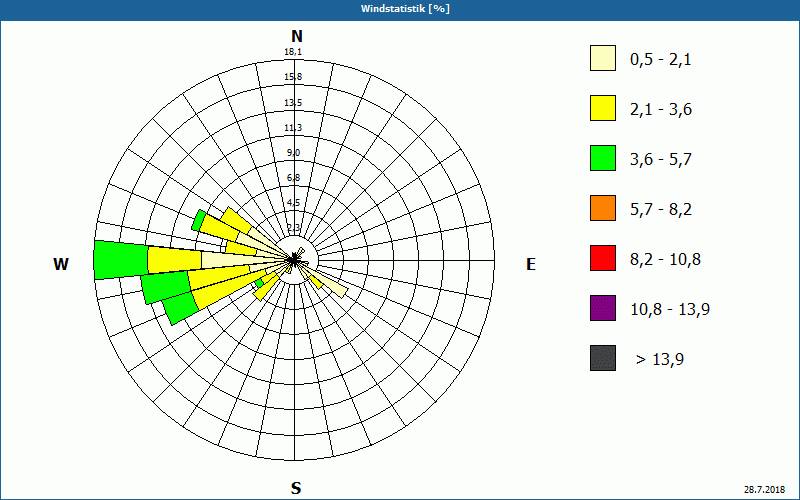Click the legend text '10,8 - 13,9'

(670, 310)
